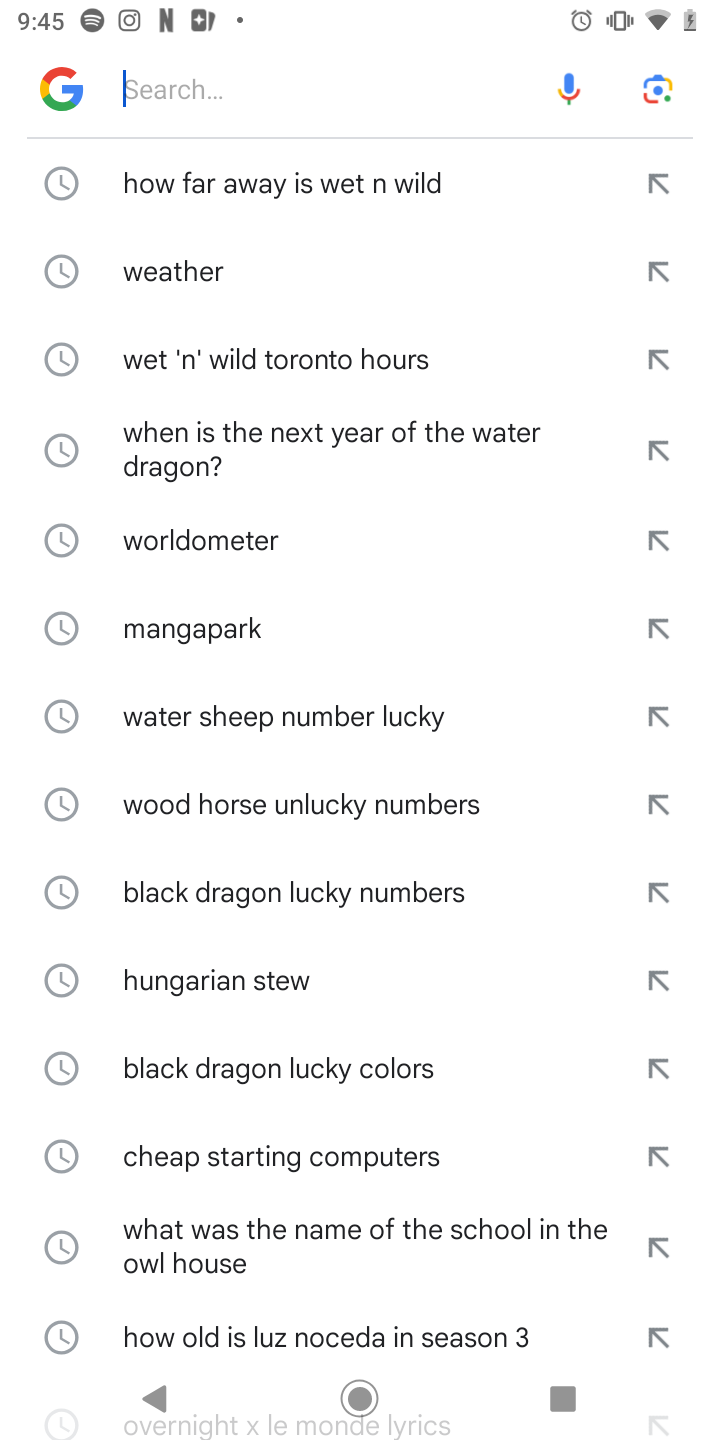The height and width of the screenshot is (1440, 720).
Task: Fill search with 'cheap starting computers' arrow
Action: point(657,1157)
